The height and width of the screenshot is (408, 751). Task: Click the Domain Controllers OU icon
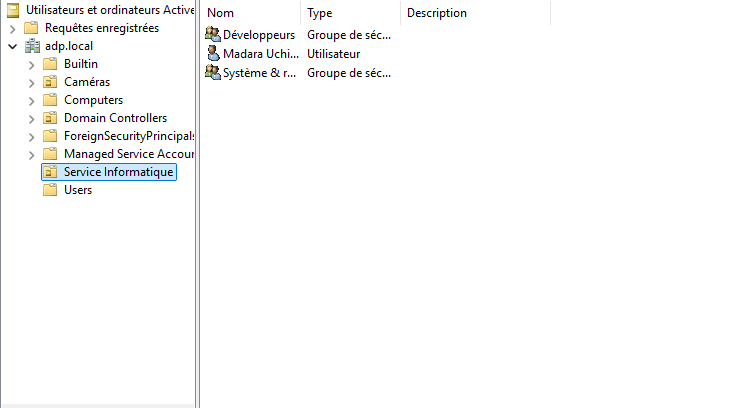pos(50,118)
